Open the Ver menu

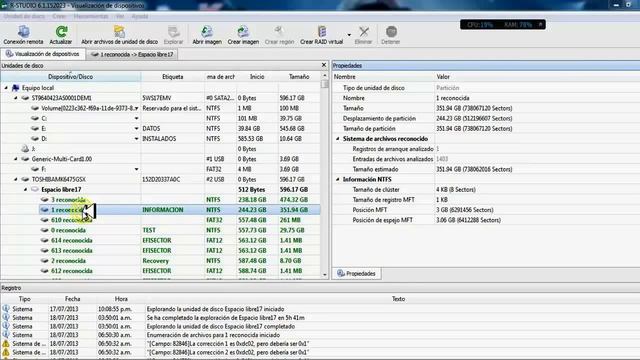point(120,16)
